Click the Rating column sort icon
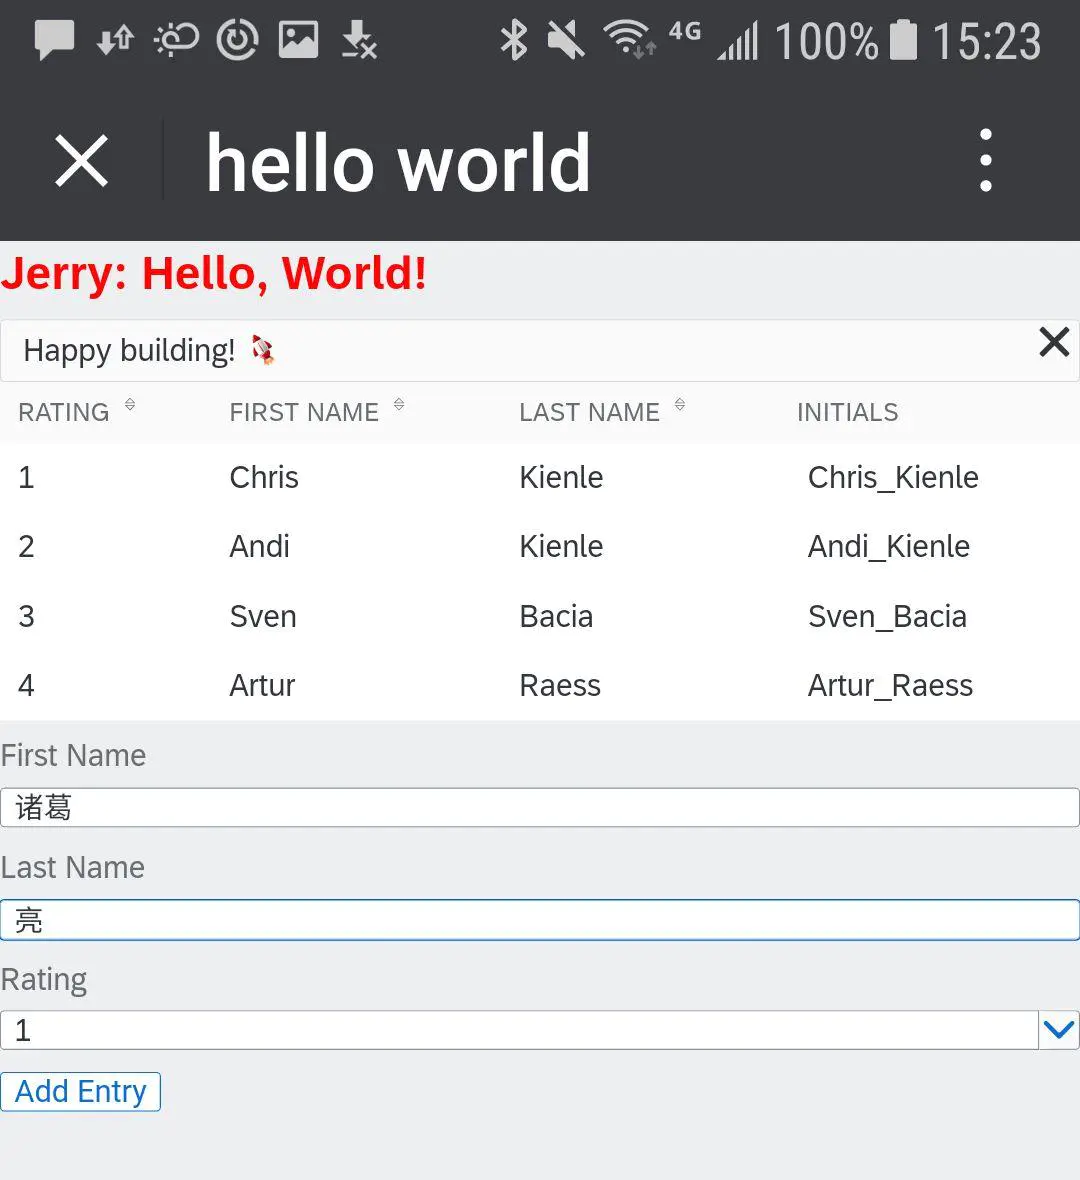 pyautogui.click(x=130, y=405)
